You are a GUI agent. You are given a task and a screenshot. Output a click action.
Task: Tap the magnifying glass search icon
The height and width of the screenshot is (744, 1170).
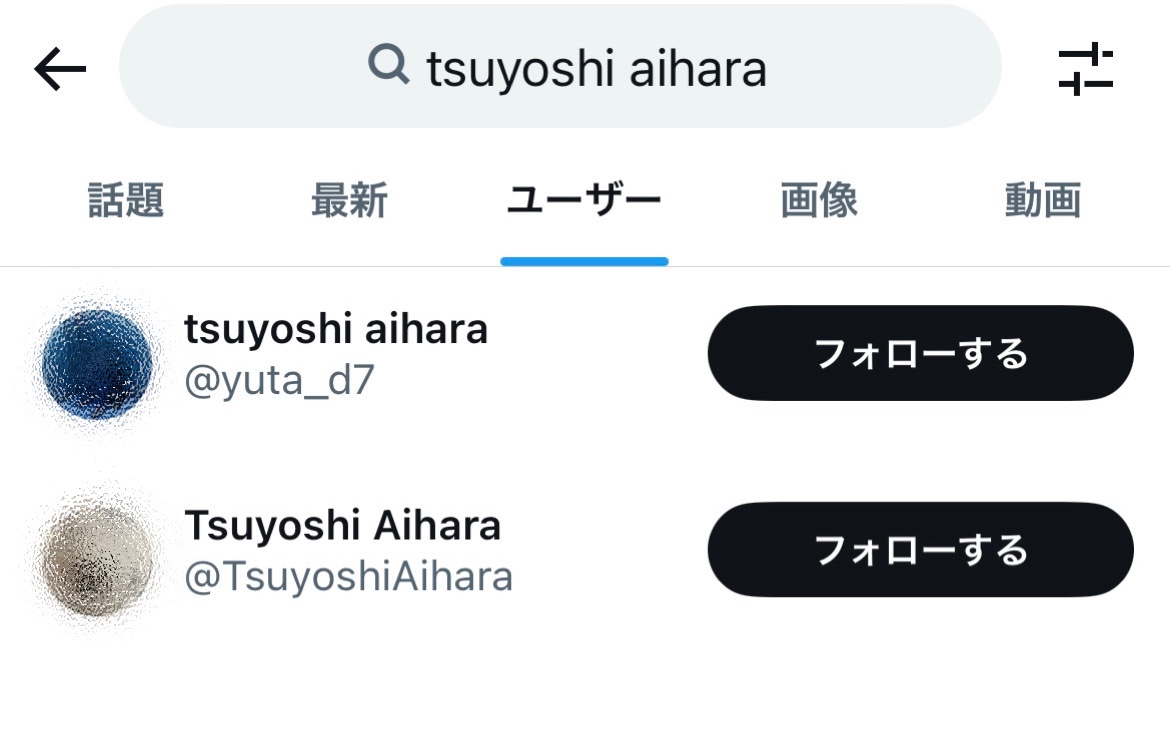pos(389,64)
